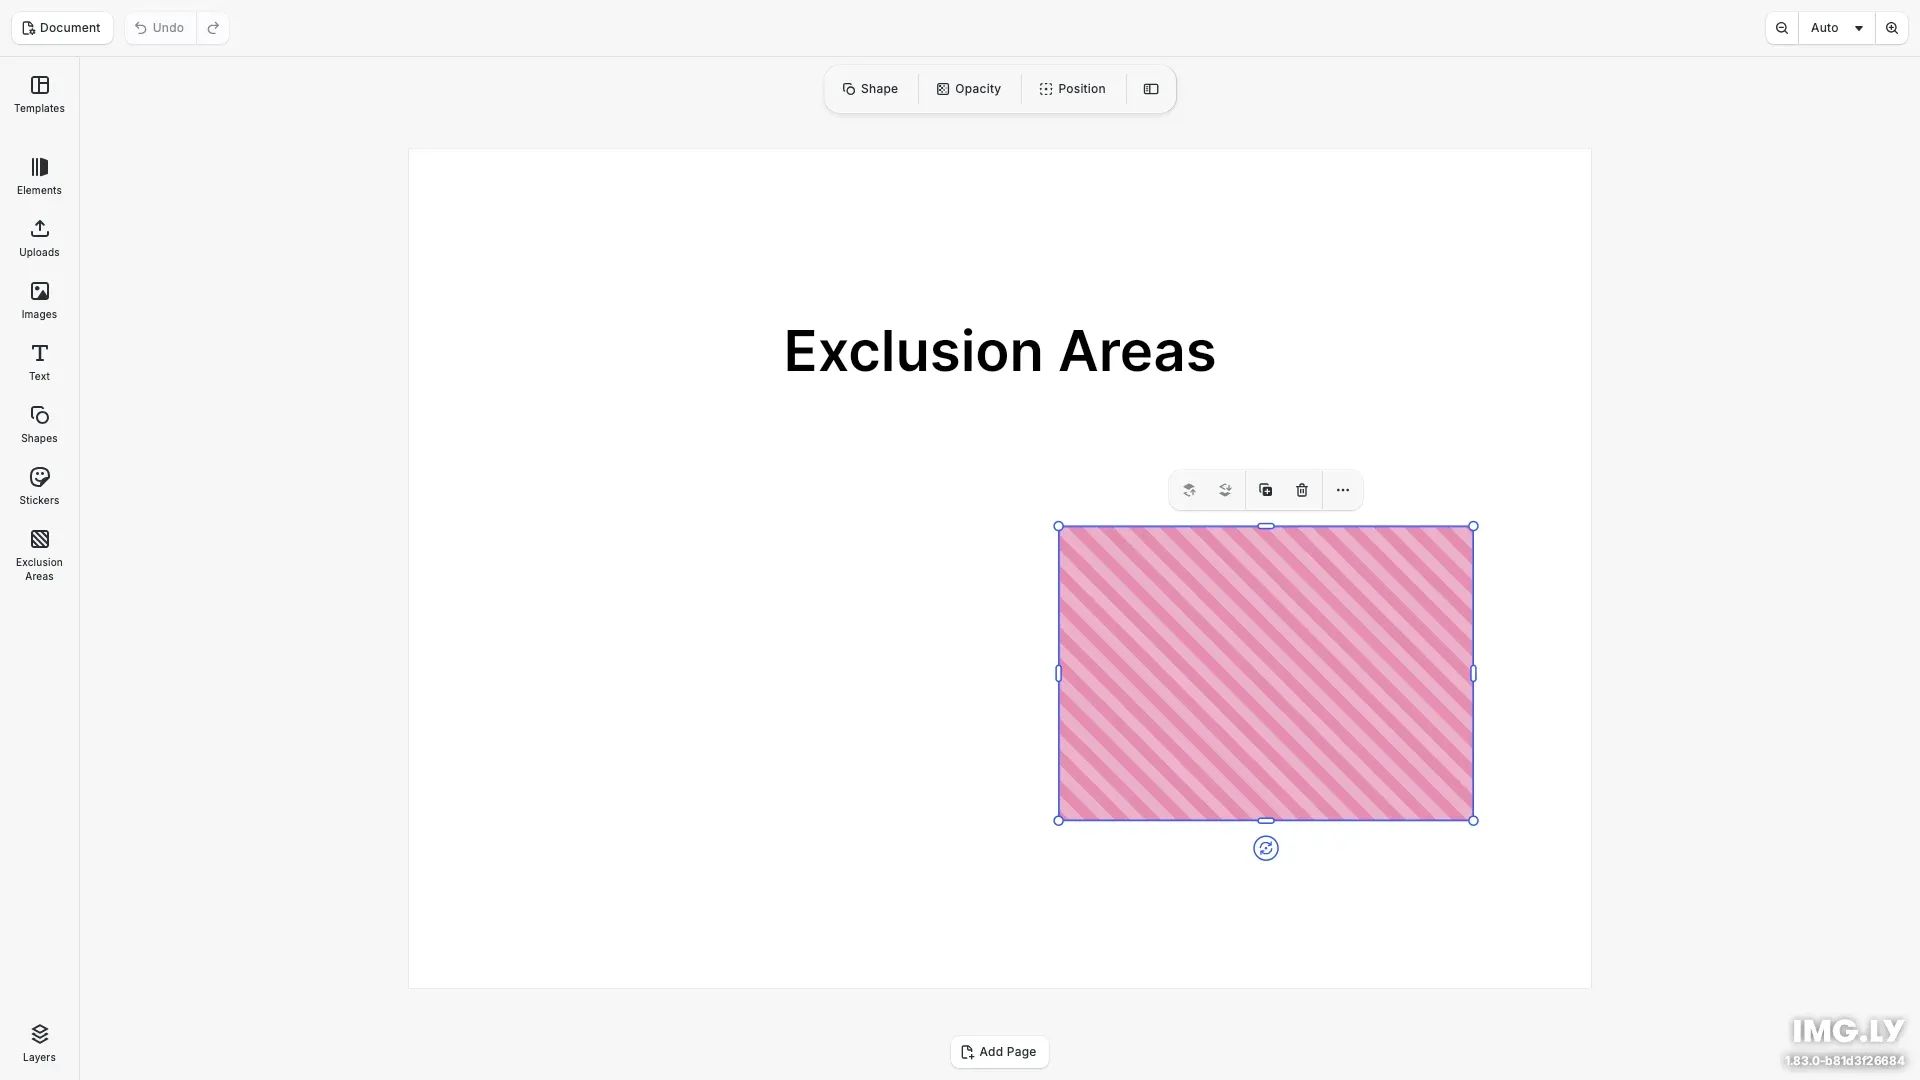The height and width of the screenshot is (1080, 1920).
Task: Open the Templates panel
Action: pos(39,95)
